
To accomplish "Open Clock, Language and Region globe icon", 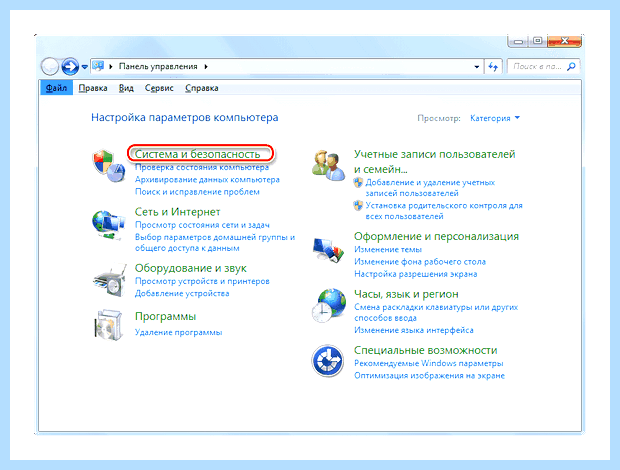I will coord(328,305).
